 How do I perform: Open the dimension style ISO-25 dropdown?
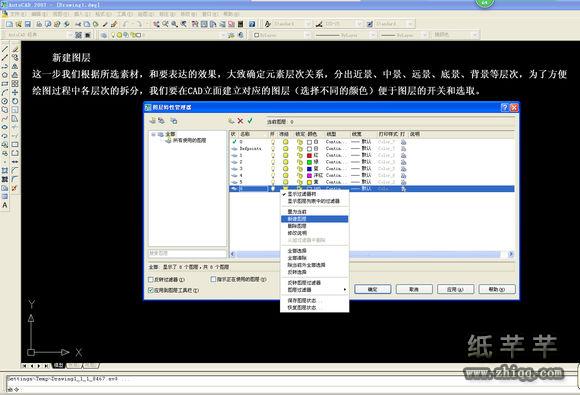point(359,24)
